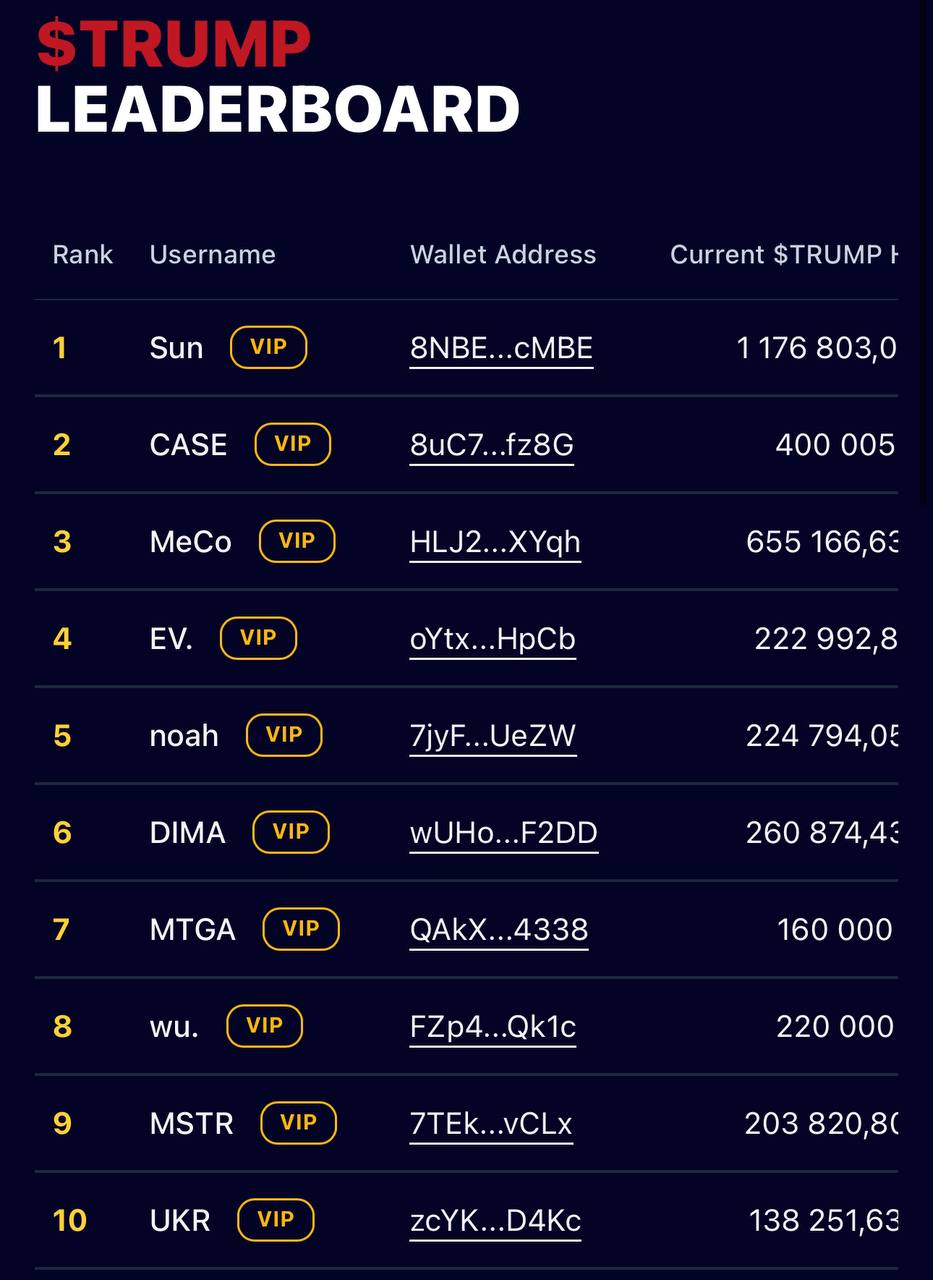Open wallet address zcYK...D4Kc
This screenshot has width=933, height=1280.
[x=495, y=1221]
